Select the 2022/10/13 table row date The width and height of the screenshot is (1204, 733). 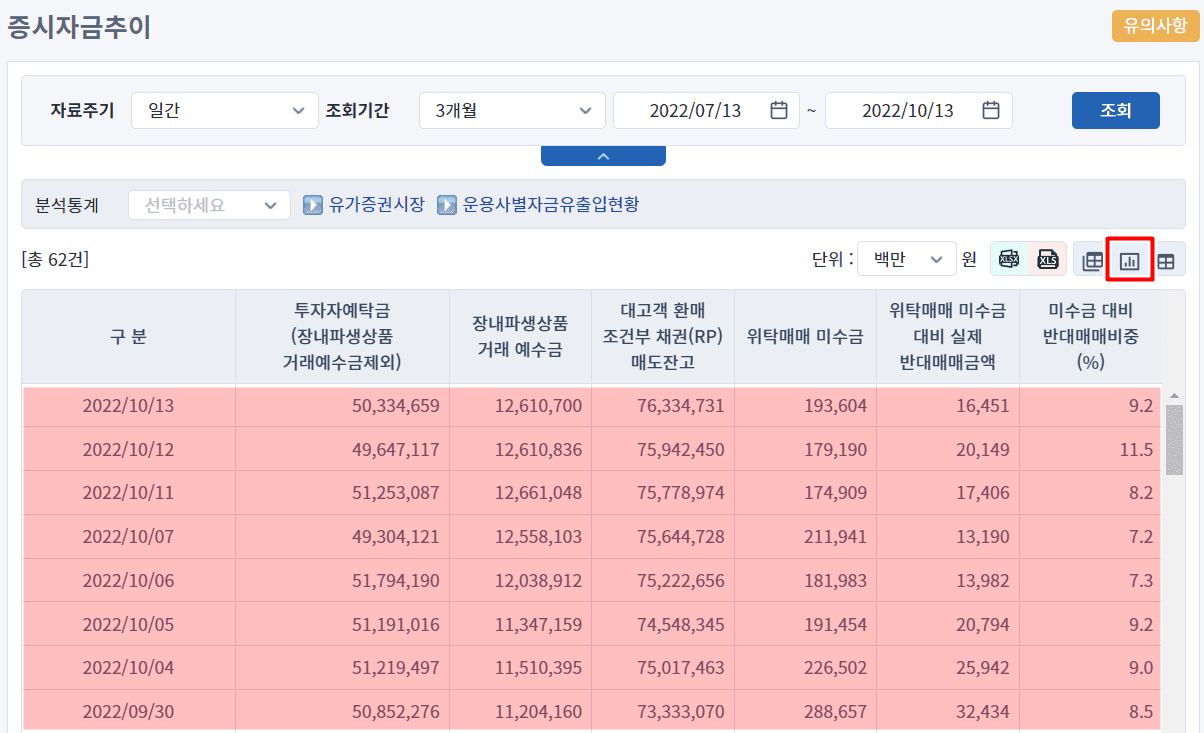tap(128, 406)
